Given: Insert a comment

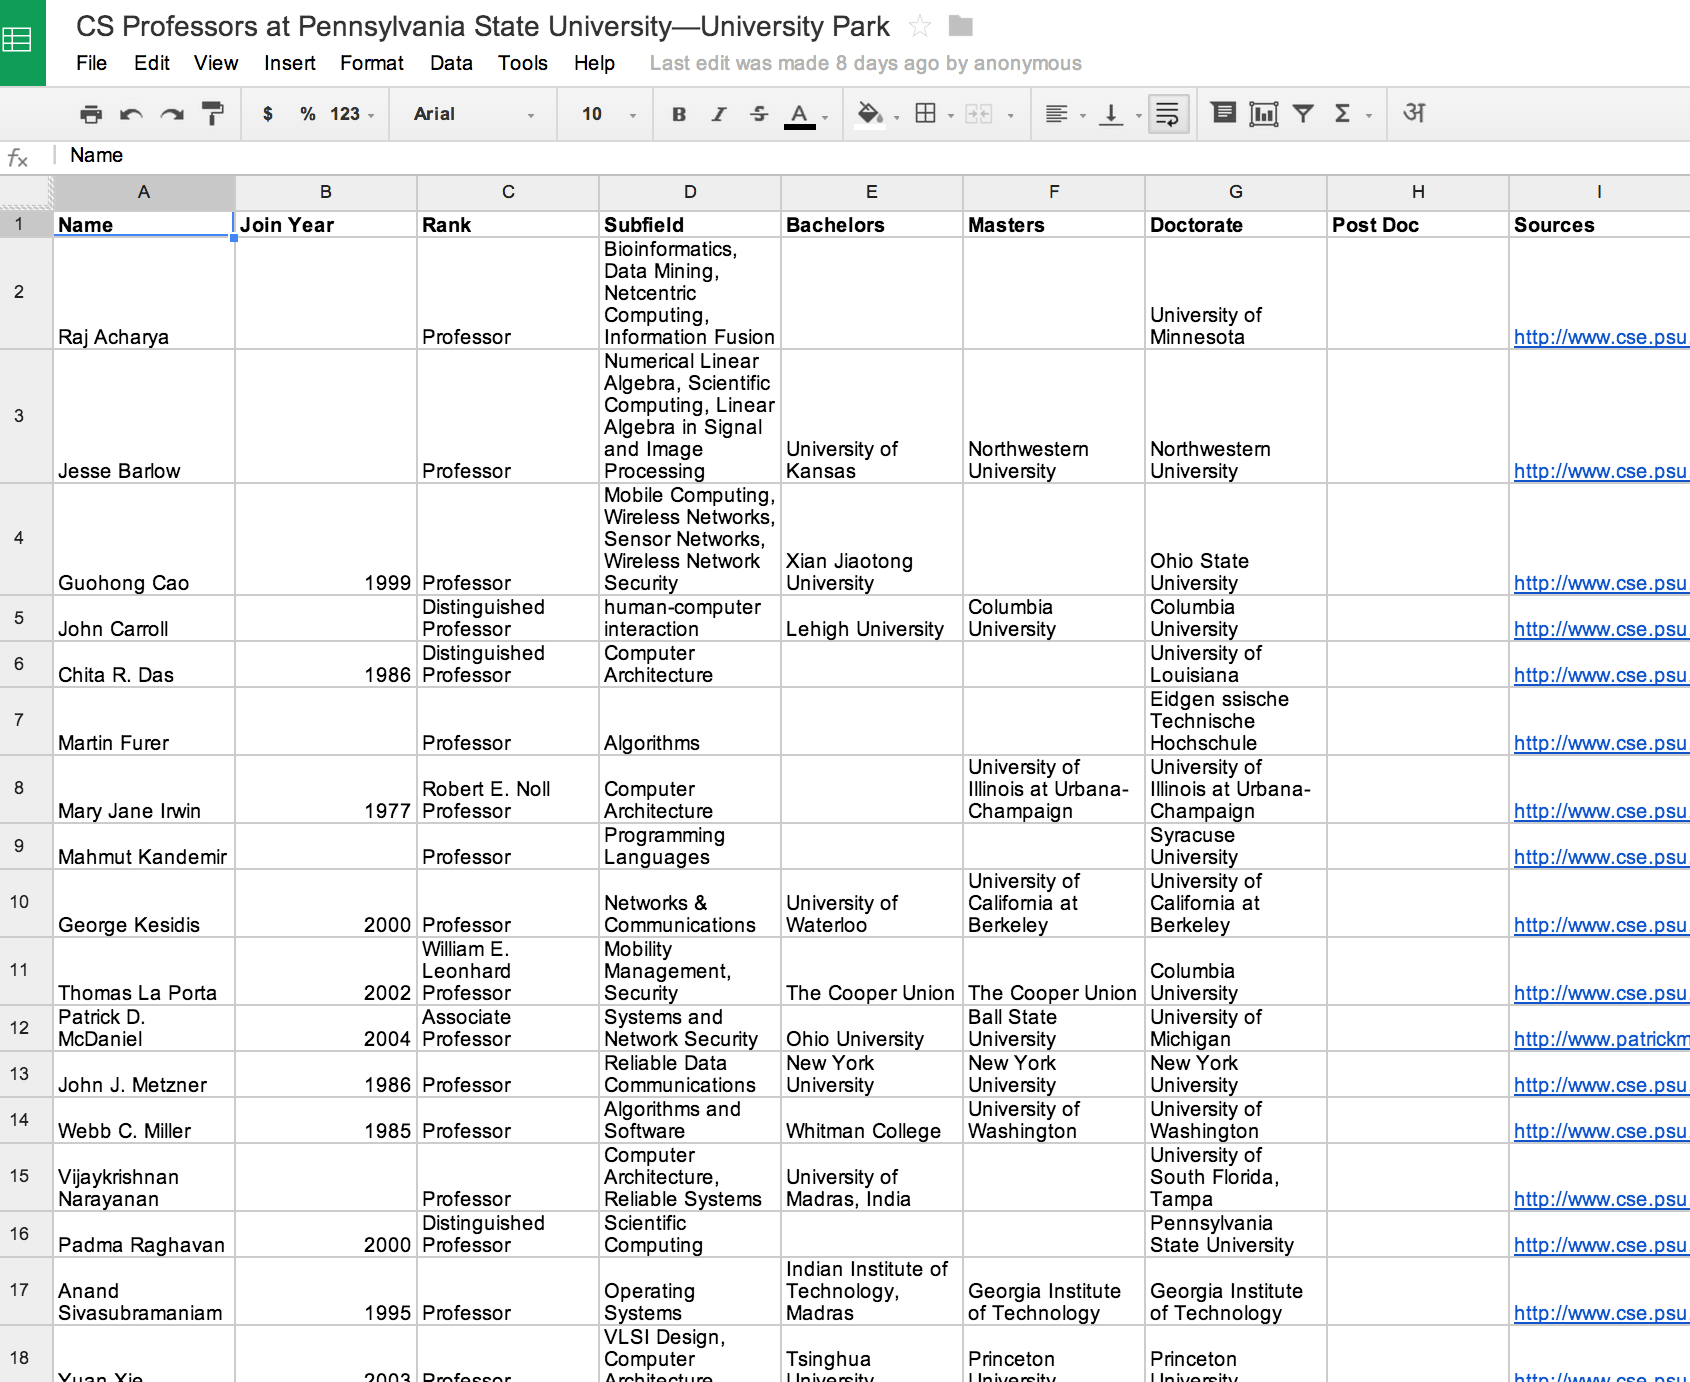Looking at the screenshot, I should tap(1223, 113).
